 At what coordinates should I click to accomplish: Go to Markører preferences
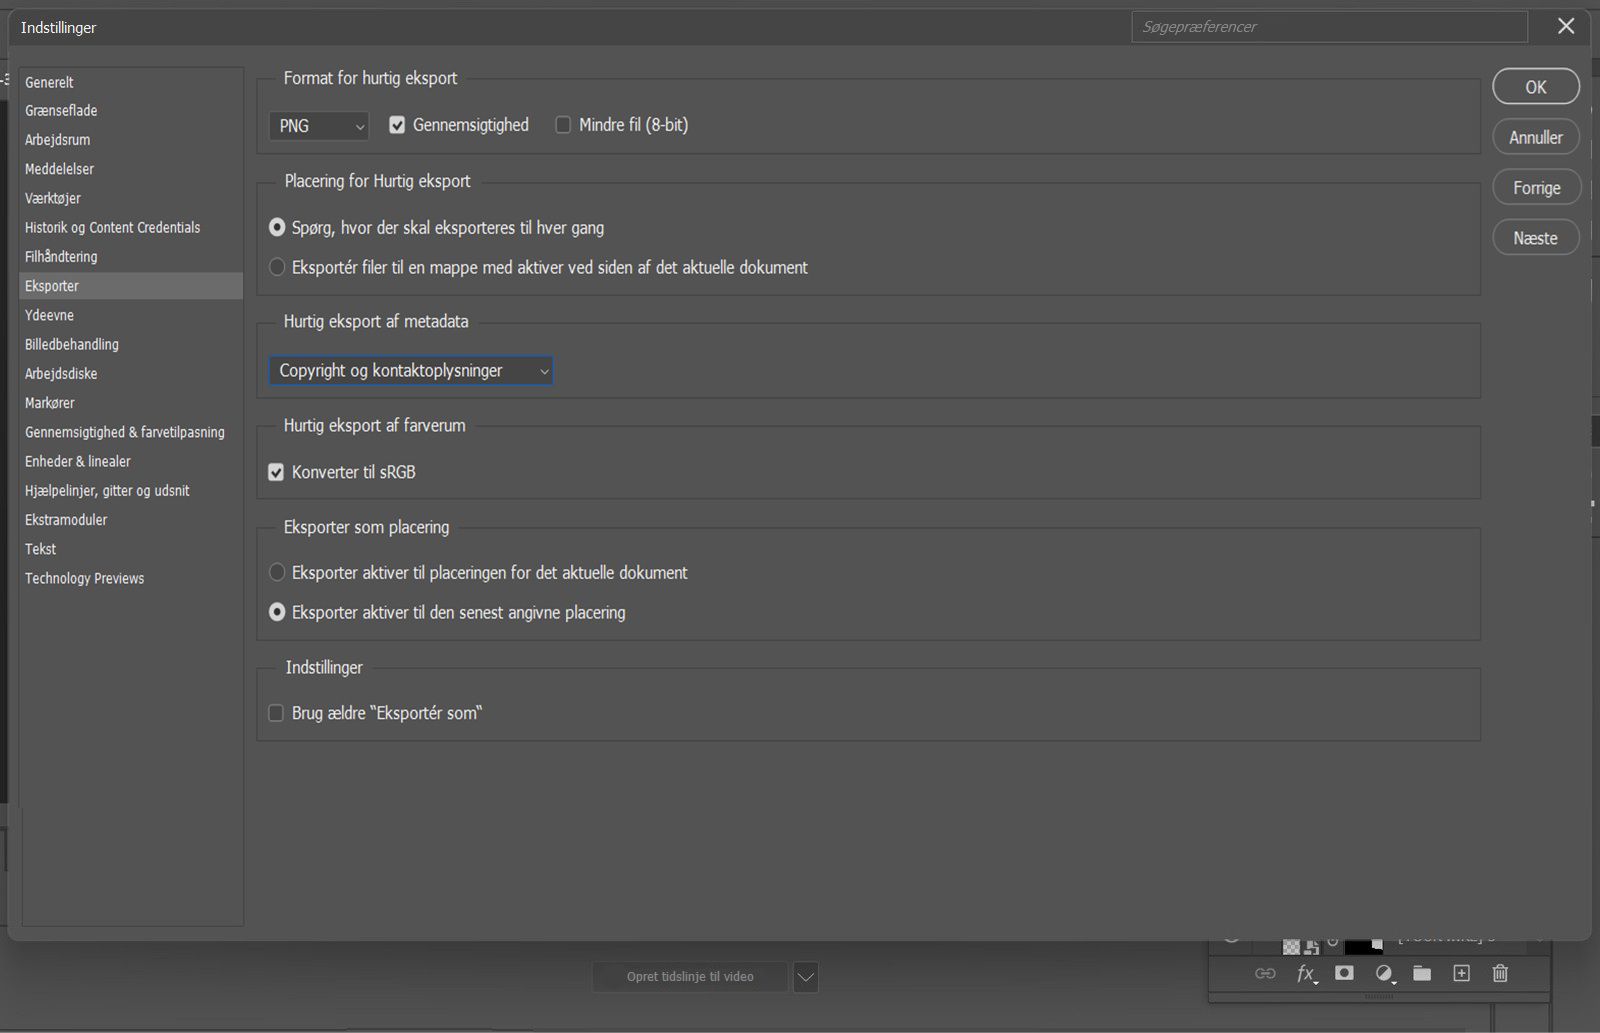pos(131,403)
